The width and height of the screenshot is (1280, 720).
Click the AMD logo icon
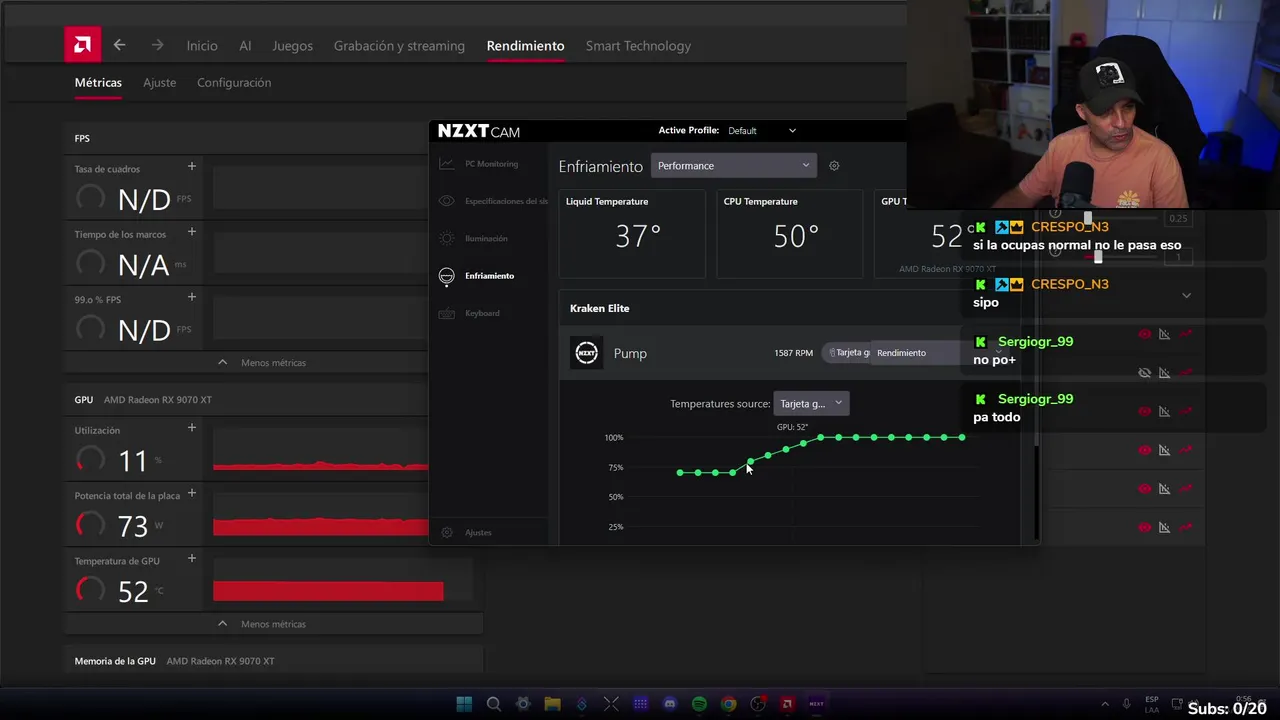click(83, 45)
